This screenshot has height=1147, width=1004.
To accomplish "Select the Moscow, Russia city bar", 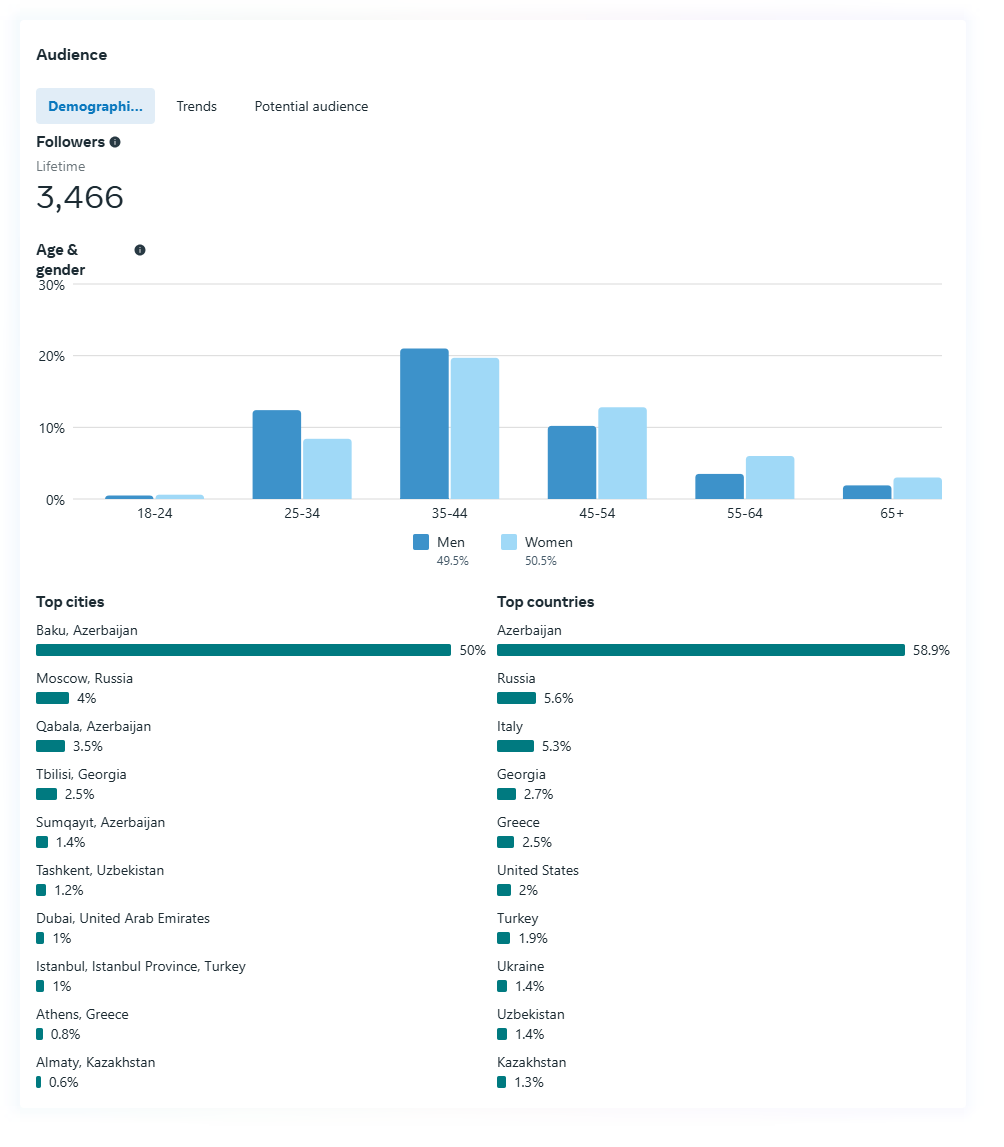I will [52, 698].
